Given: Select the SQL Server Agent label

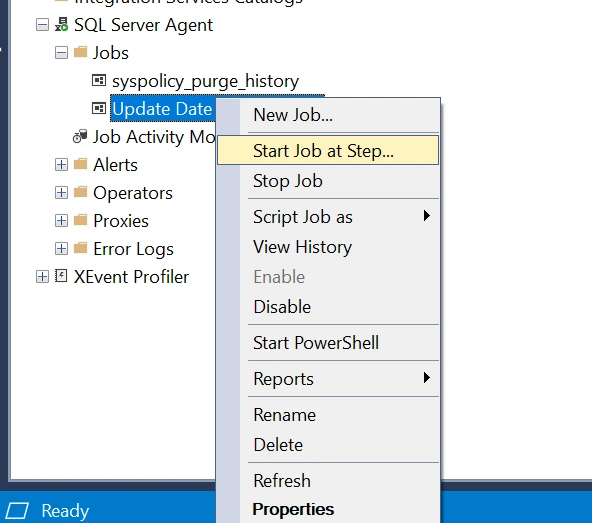Looking at the screenshot, I should (x=143, y=25).
